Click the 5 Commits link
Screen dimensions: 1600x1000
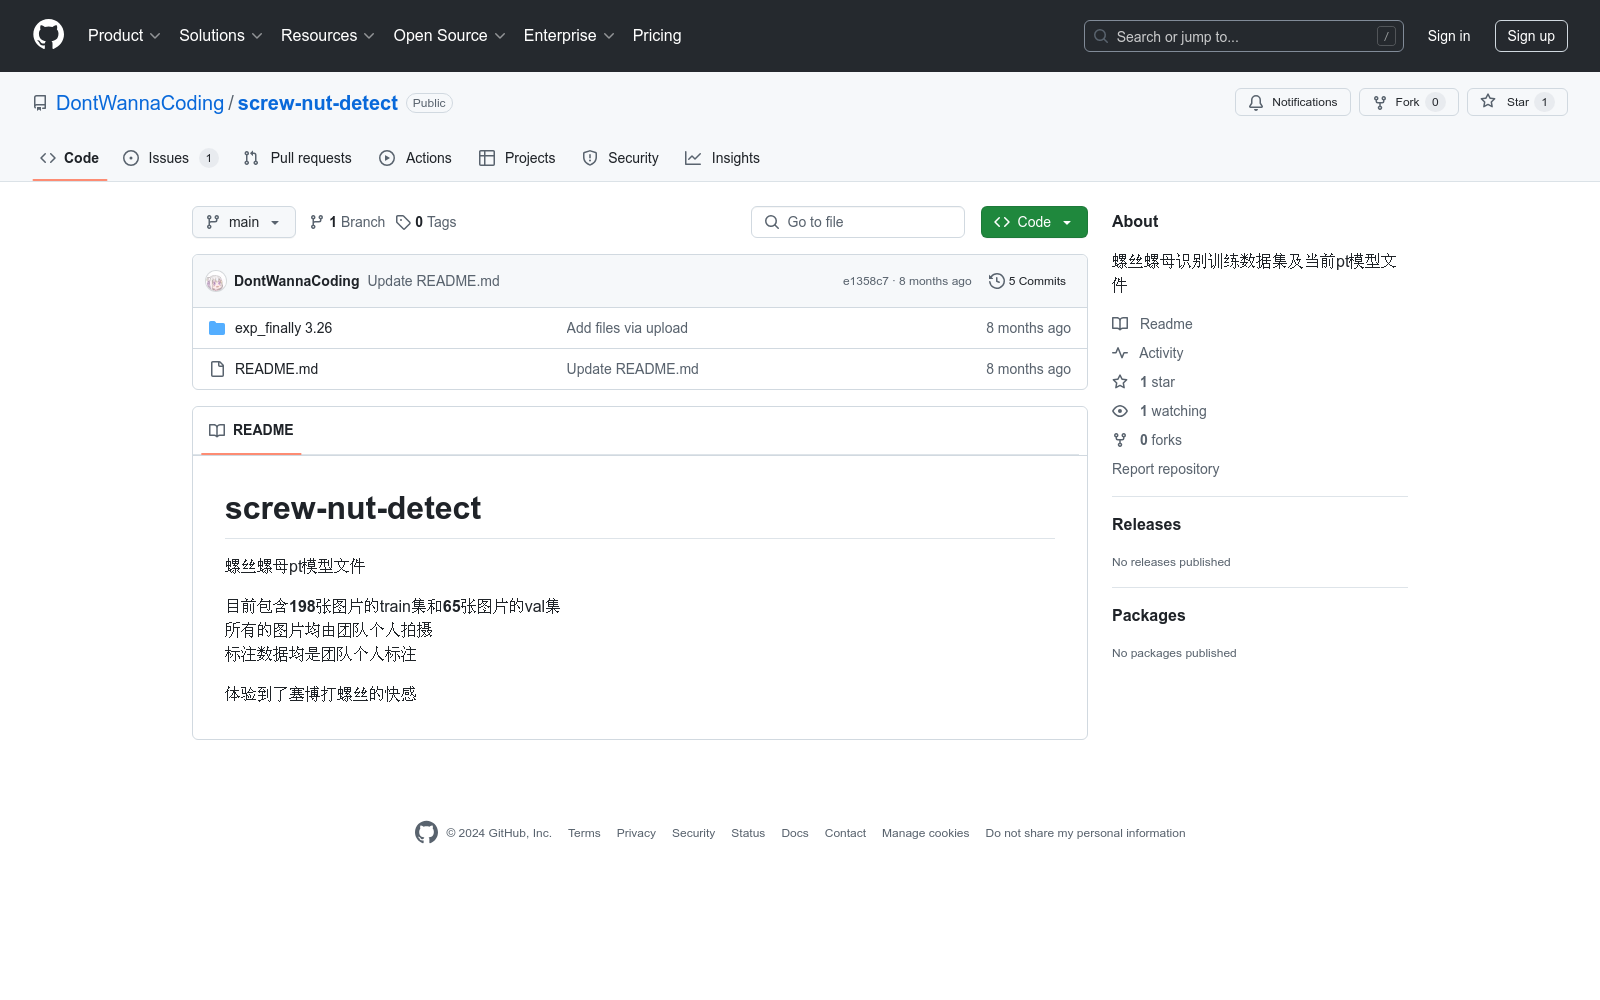[1027, 281]
